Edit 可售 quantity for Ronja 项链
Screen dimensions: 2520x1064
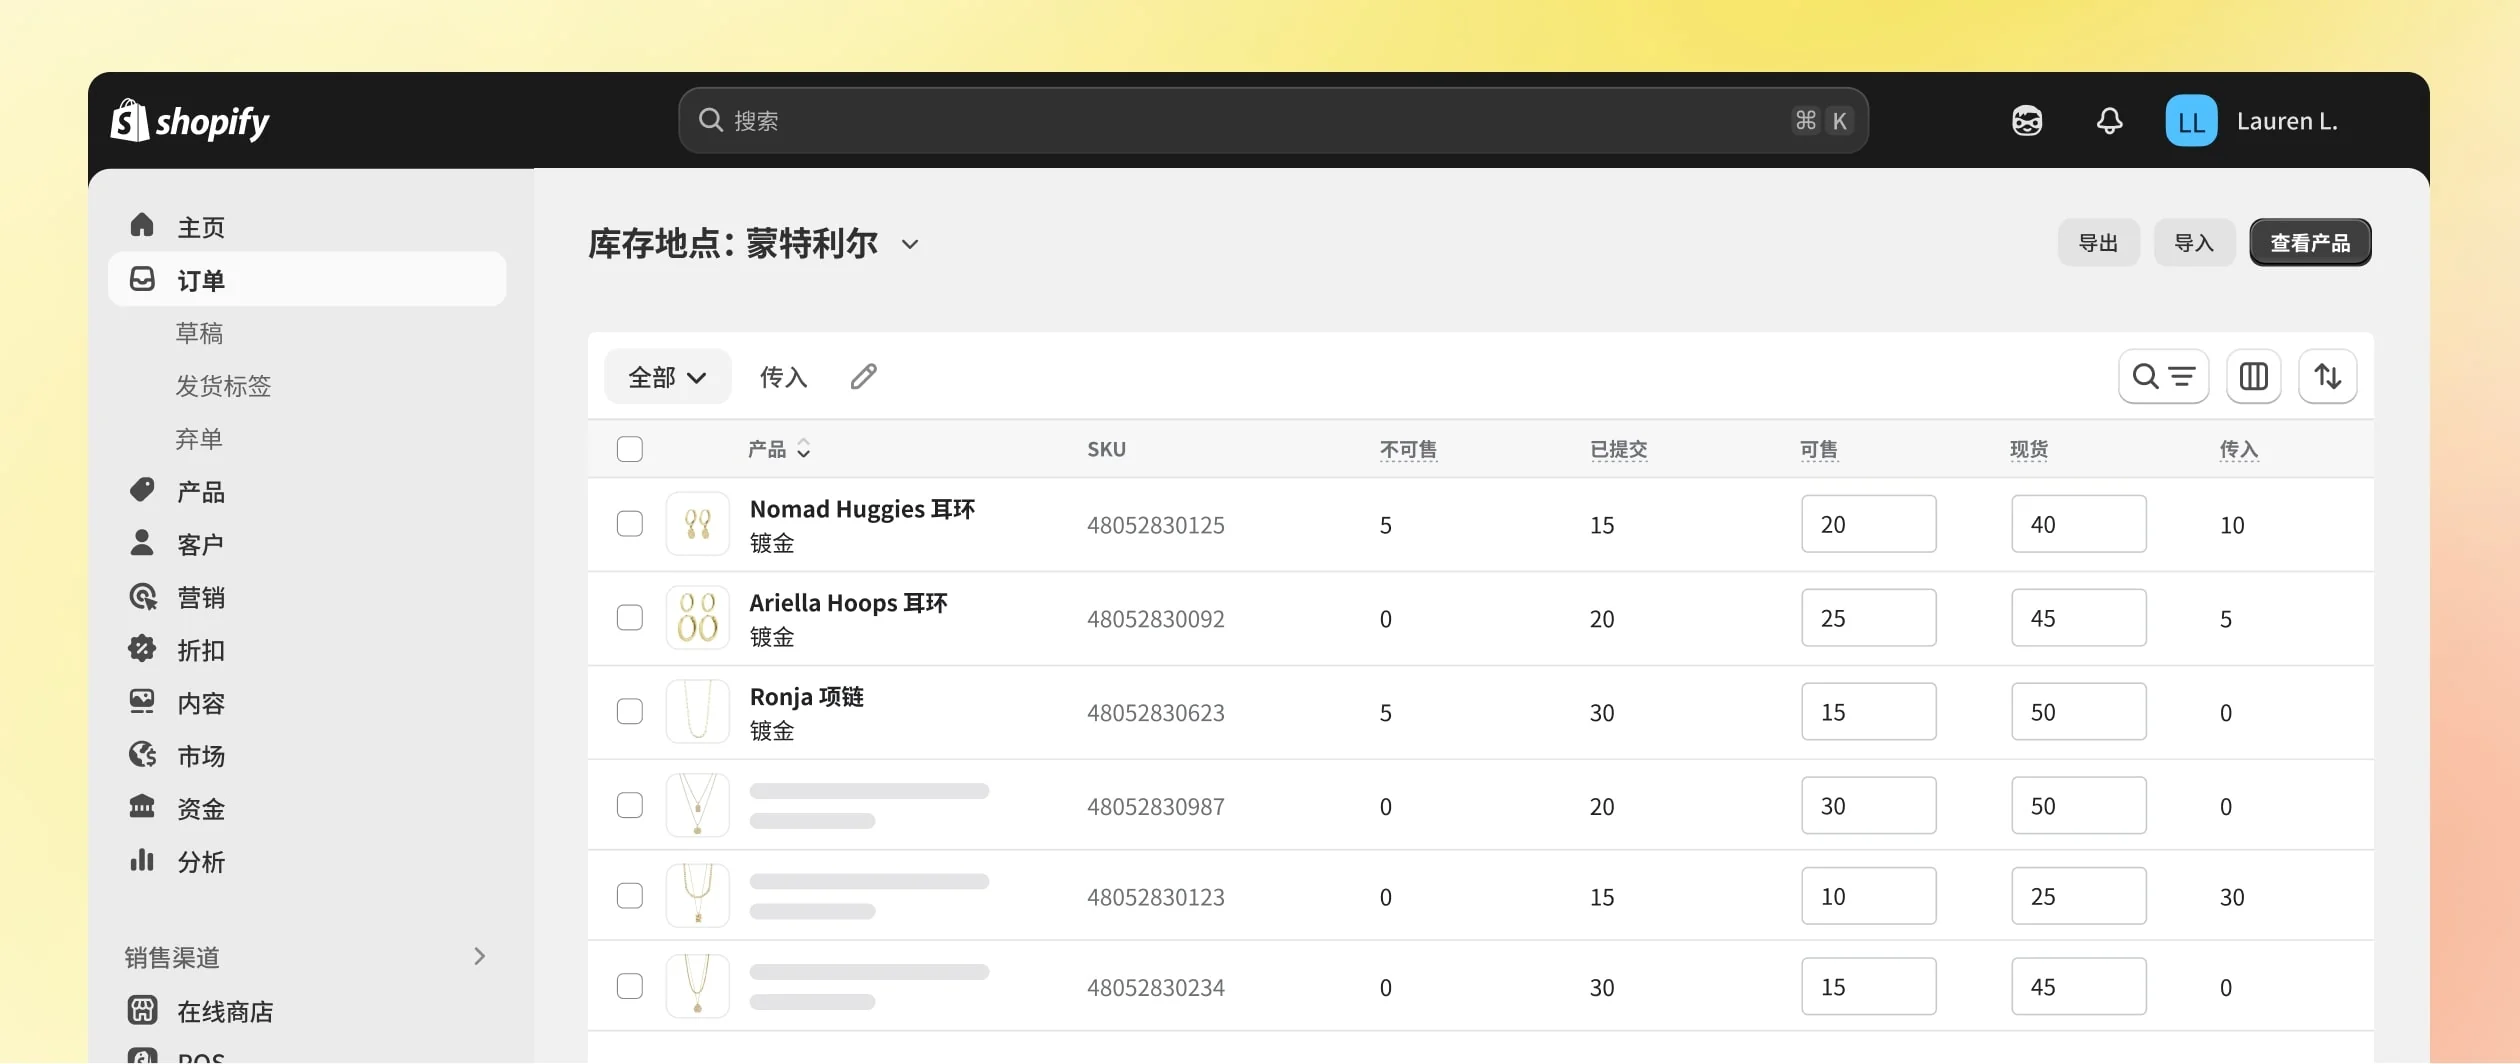click(1868, 712)
